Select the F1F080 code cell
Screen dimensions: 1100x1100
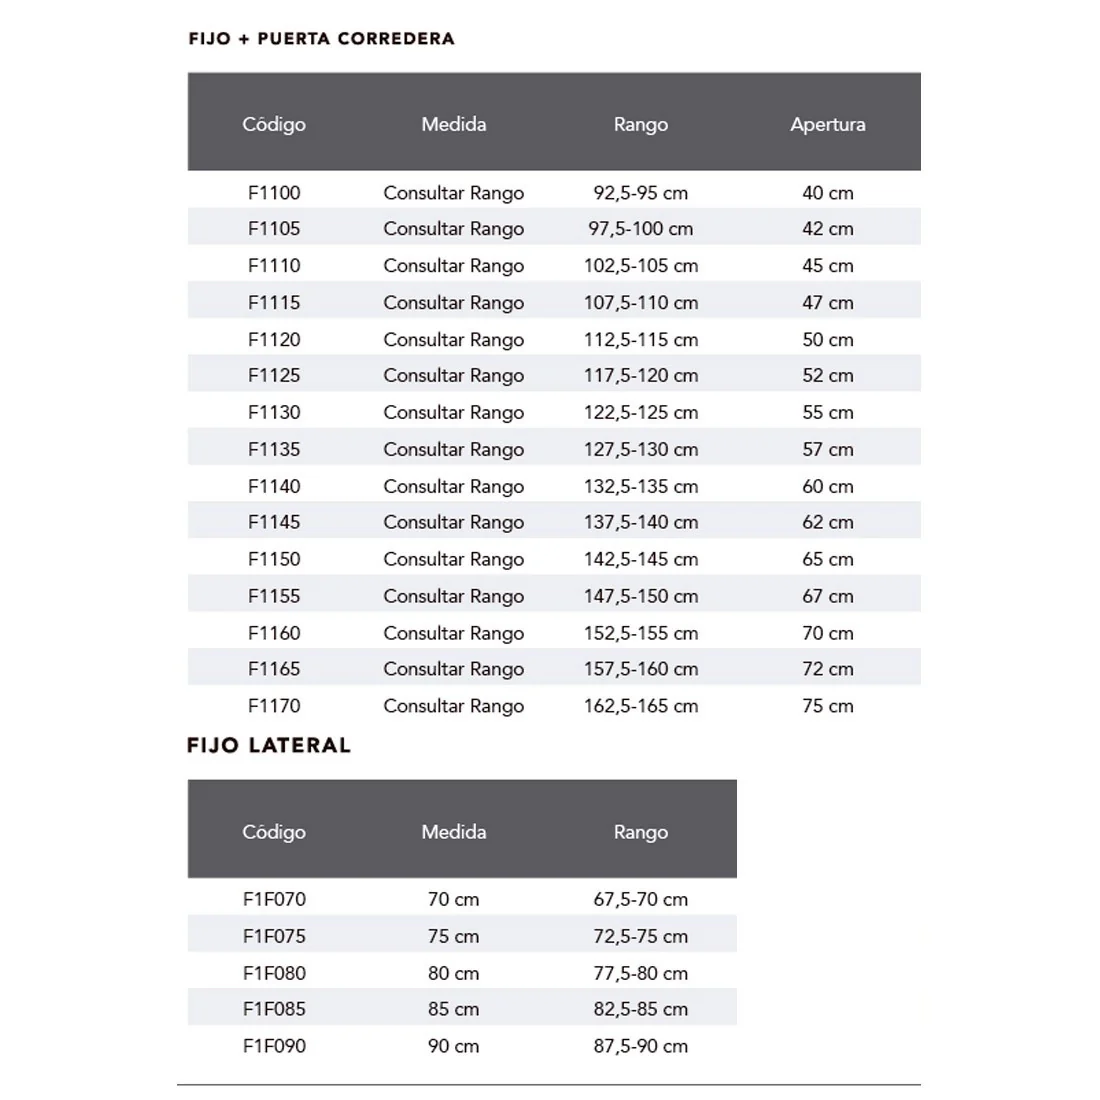[274, 973]
